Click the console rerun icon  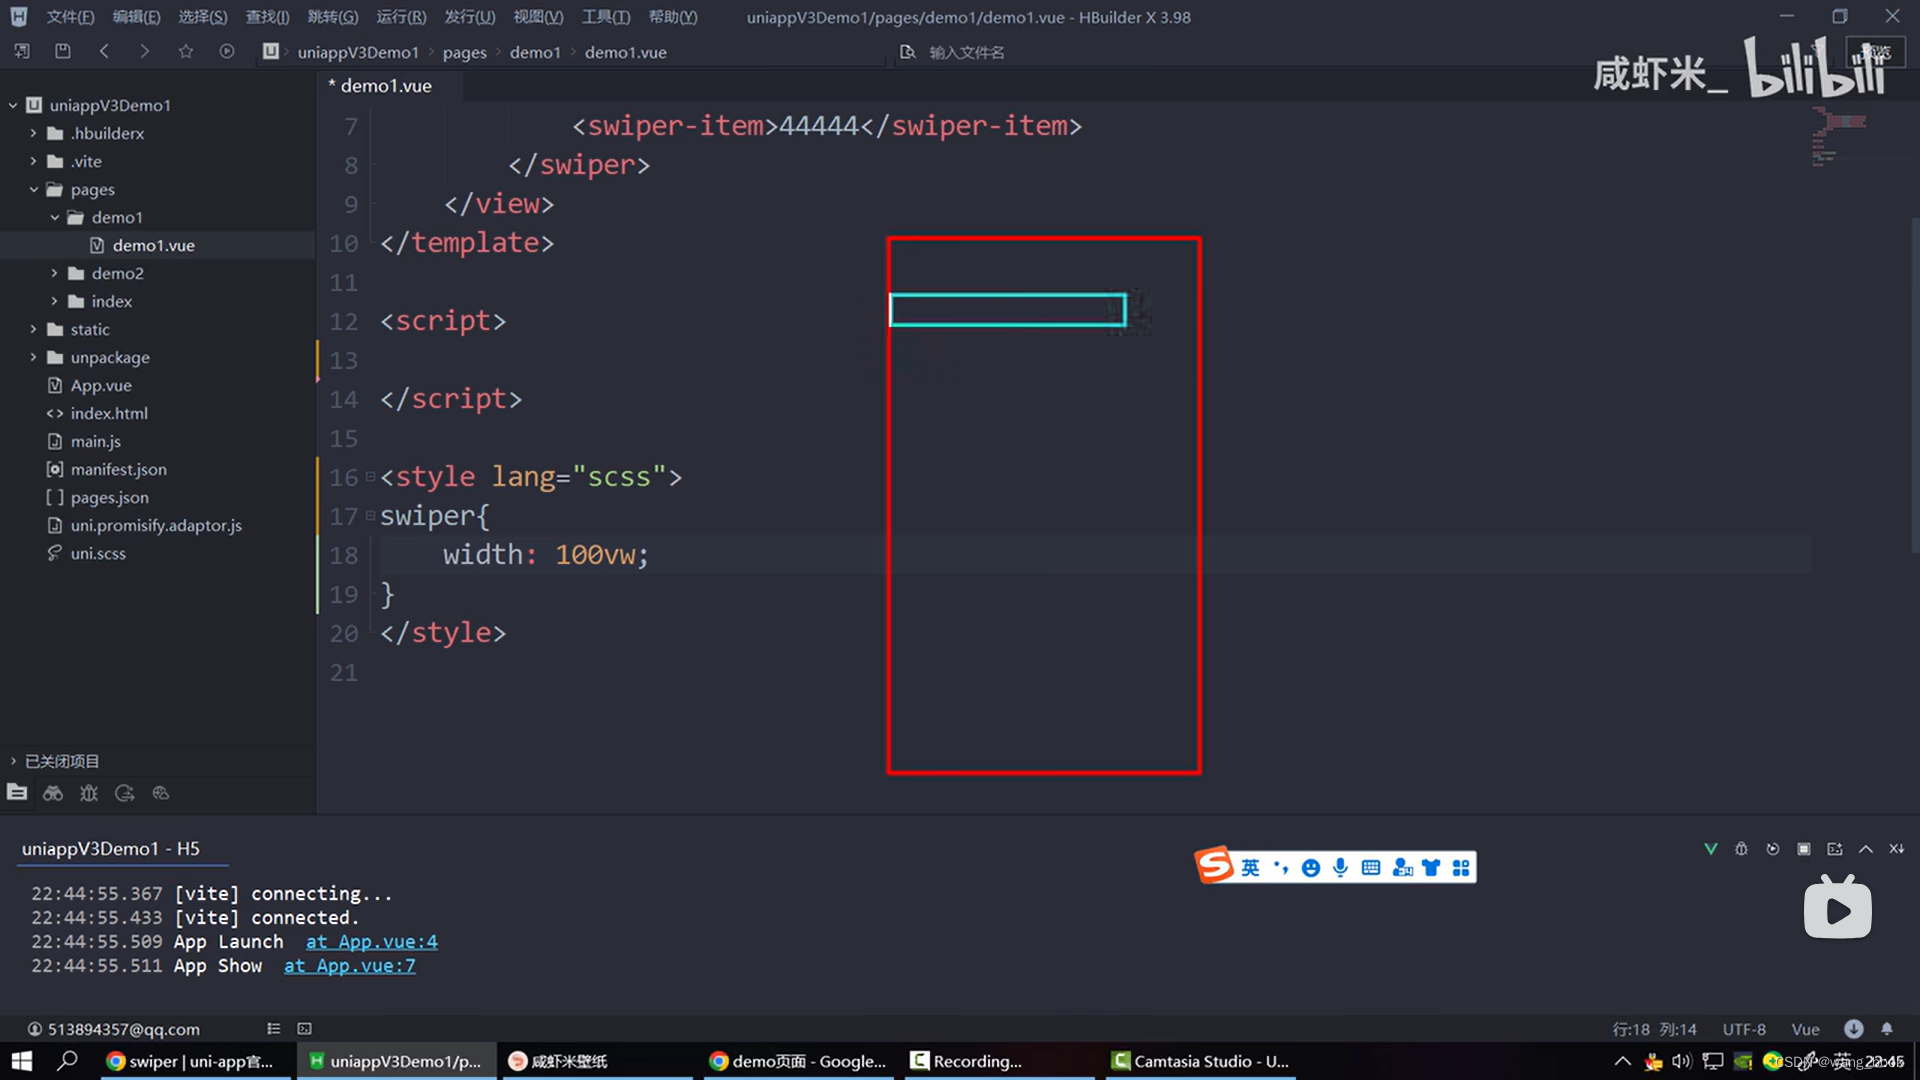pos(1773,849)
